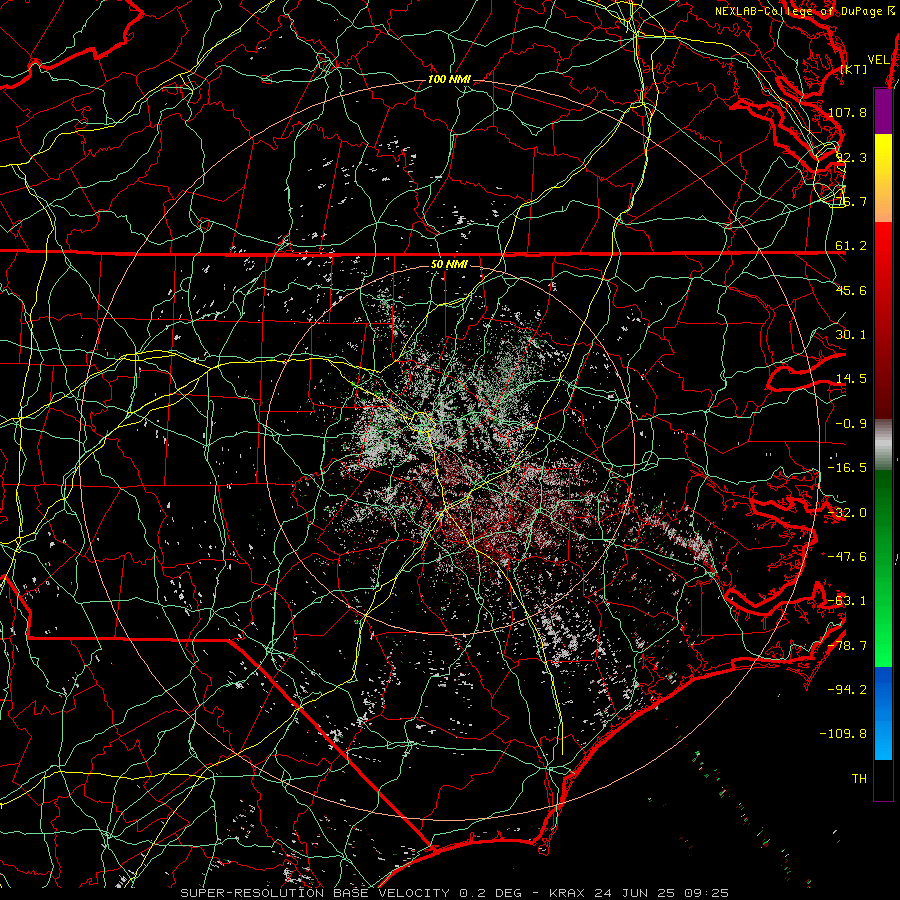
Task: Click the 14.5 value on velocity scale
Action: click(851, 379)
